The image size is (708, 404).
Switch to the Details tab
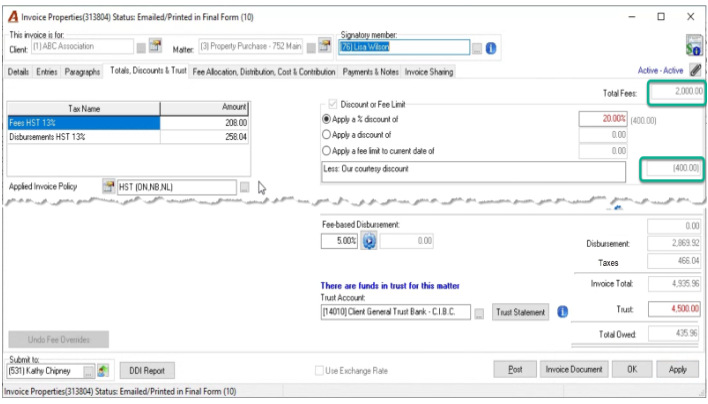(x=18, y=72)
